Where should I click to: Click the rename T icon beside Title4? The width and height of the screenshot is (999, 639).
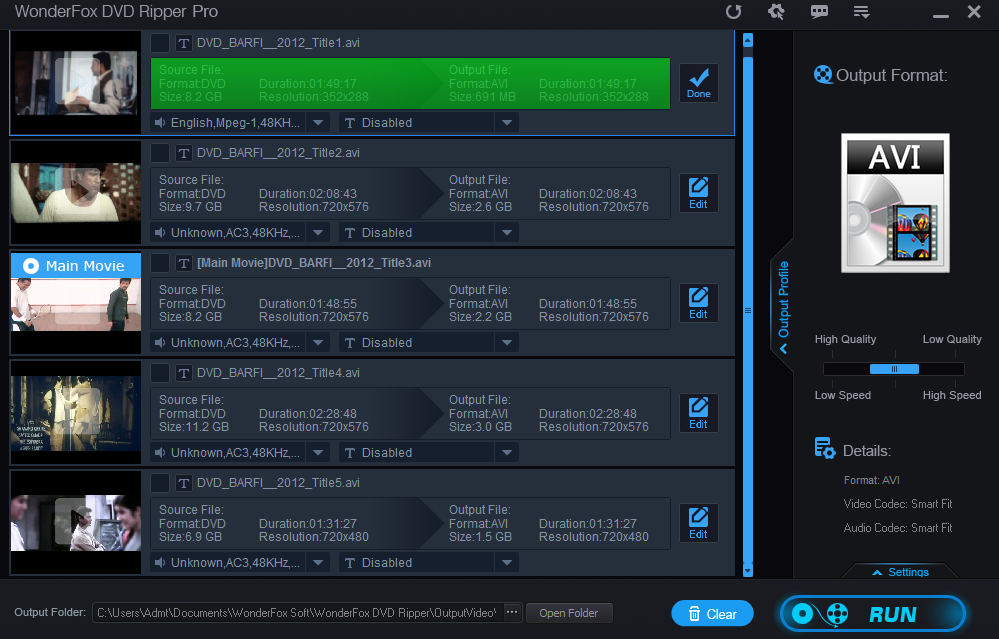point(184,373)
